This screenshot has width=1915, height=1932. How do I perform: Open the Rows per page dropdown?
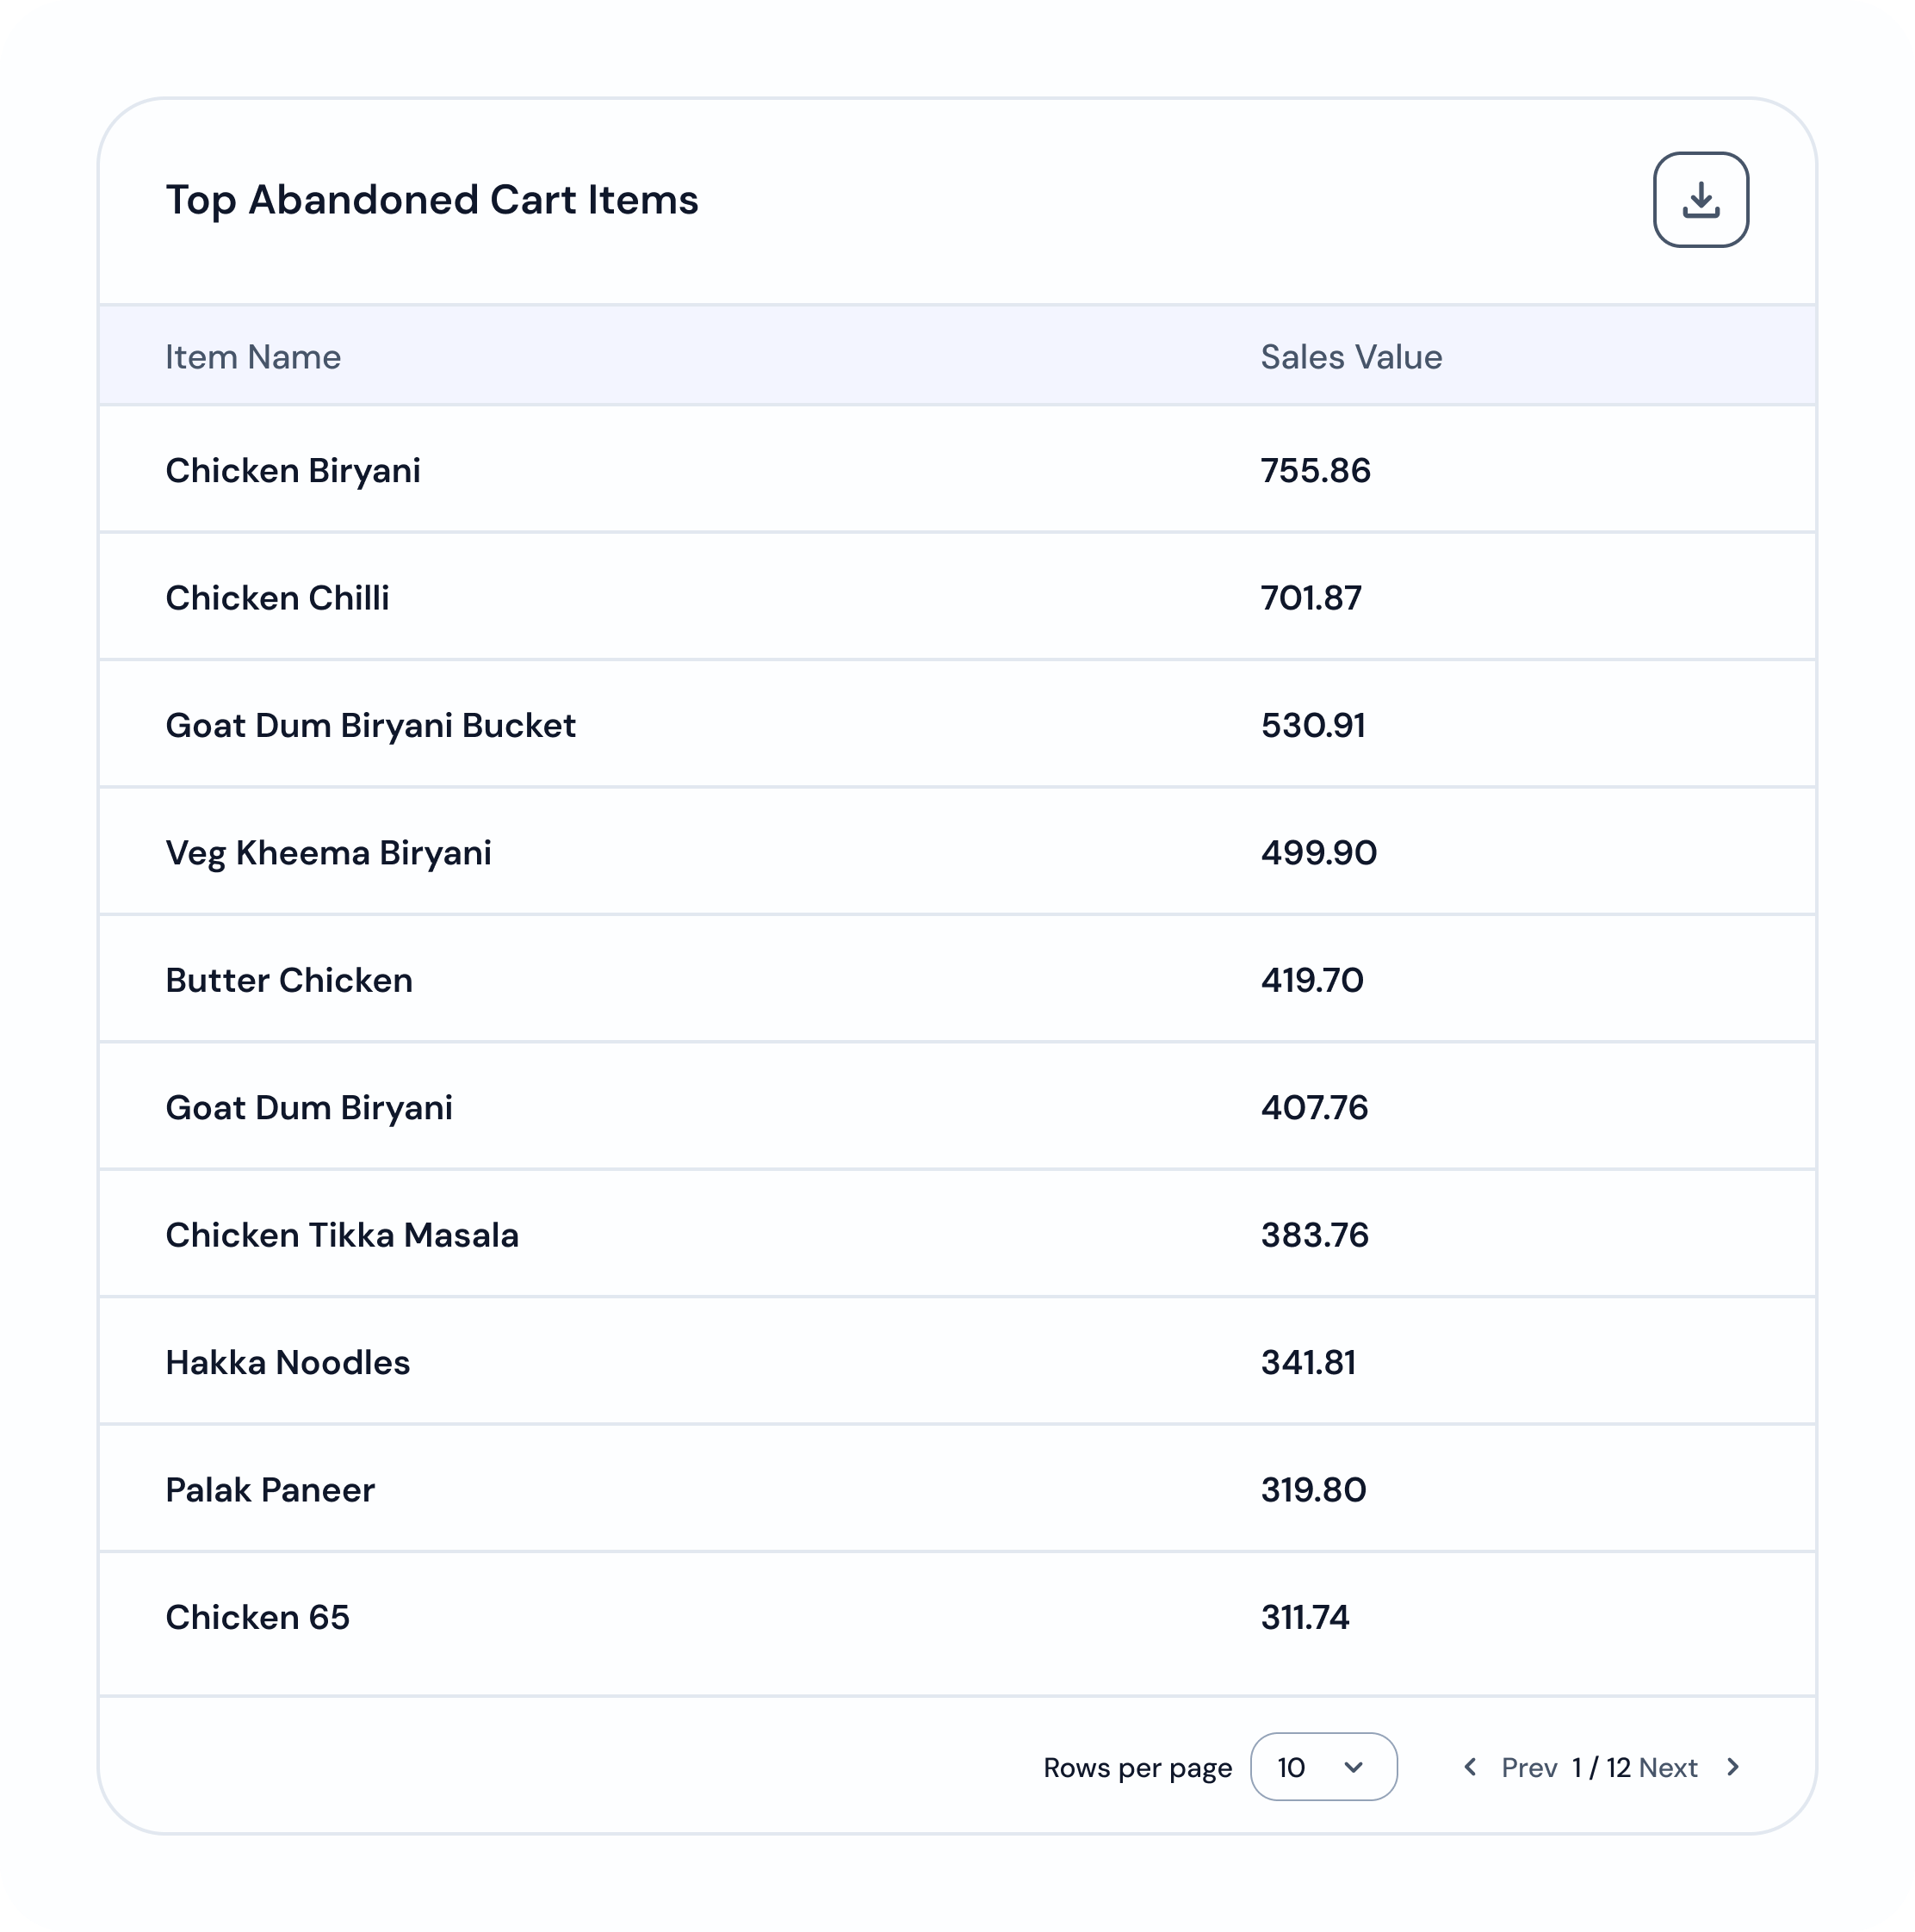pyautogui.click(x=1323, y=1767)
